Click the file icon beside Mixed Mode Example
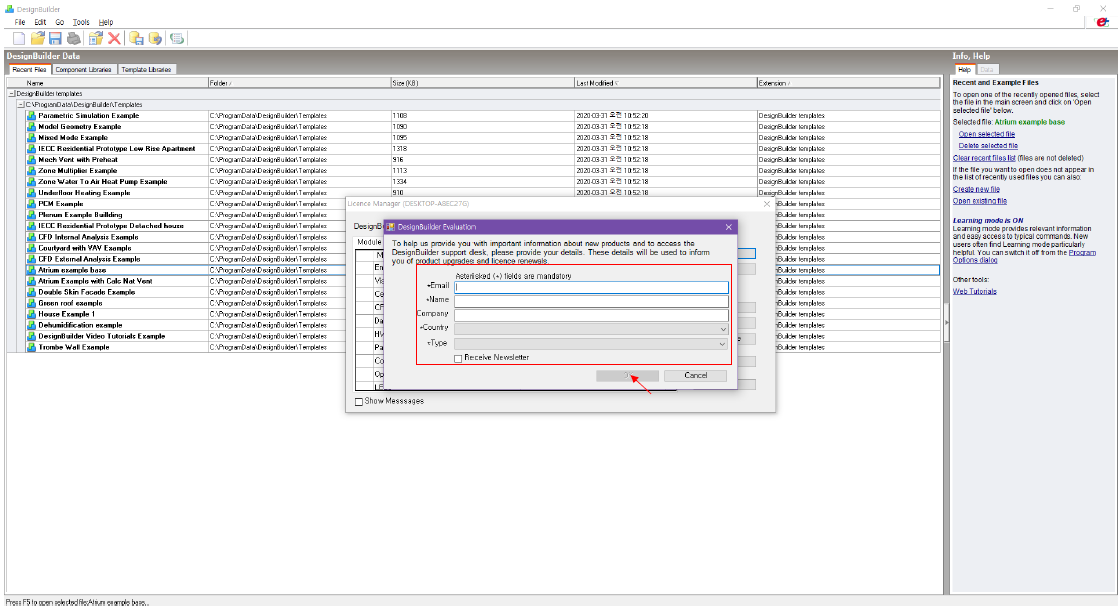The height and width of the screenshot is (611, 1119). (31, 138)
